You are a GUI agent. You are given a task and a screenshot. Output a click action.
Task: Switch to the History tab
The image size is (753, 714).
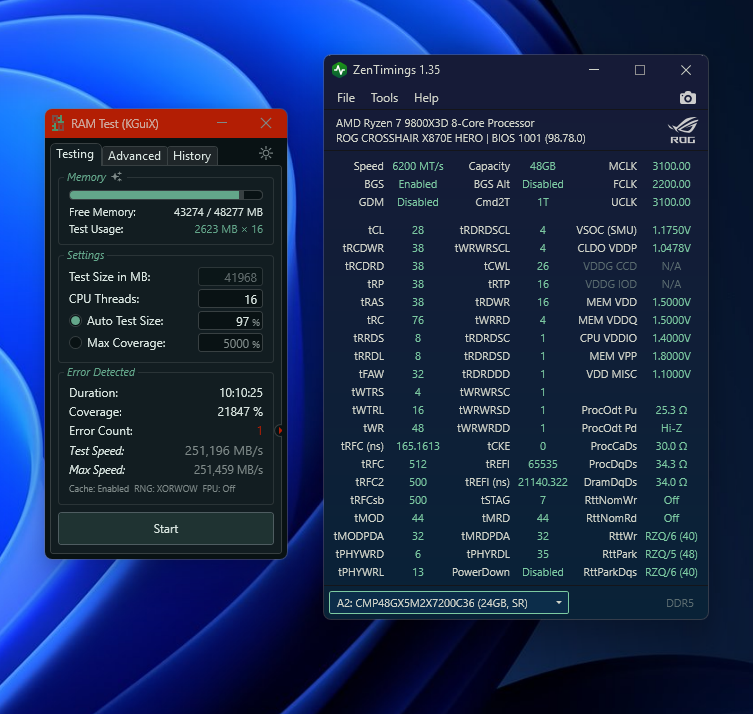(x=192, y=156)
